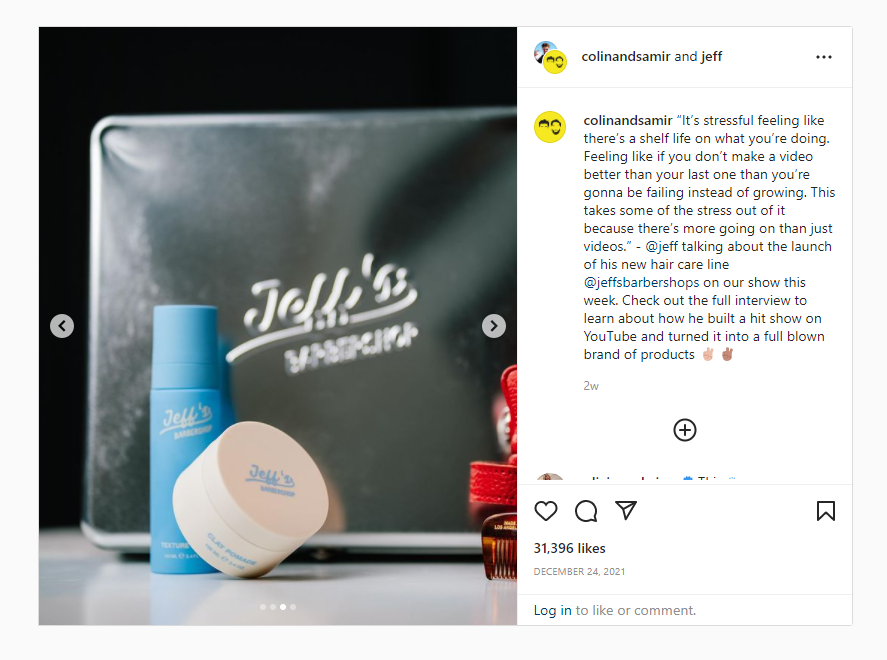This screenshot has height=660, width=887.
Task: Click the Log in link
Action: (x=552, y=610)
